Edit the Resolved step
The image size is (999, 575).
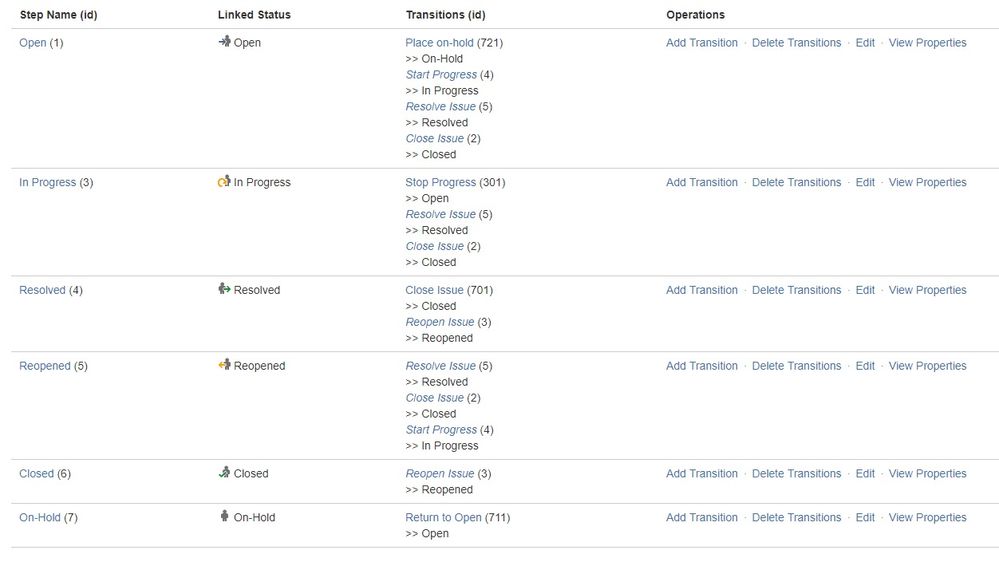865,290
